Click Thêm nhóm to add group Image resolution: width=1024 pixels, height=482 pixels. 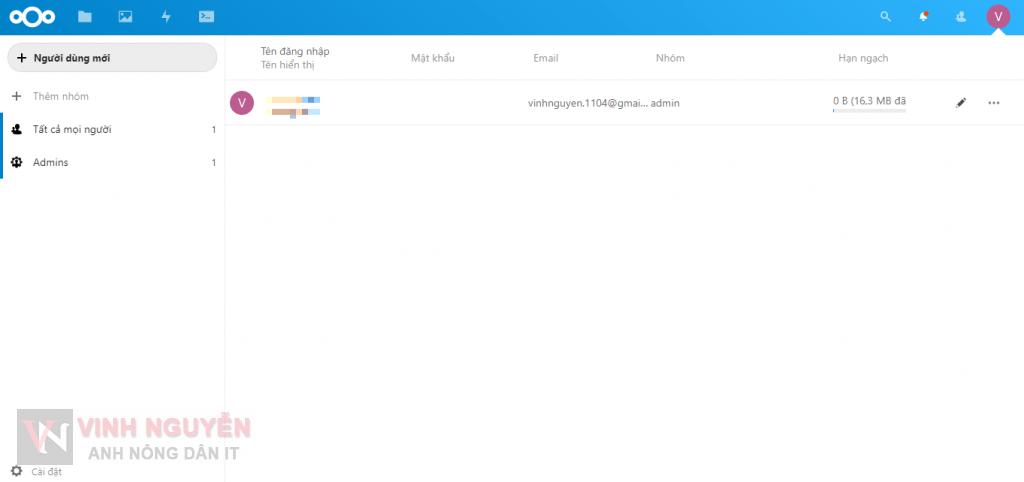tap(60, 96)
